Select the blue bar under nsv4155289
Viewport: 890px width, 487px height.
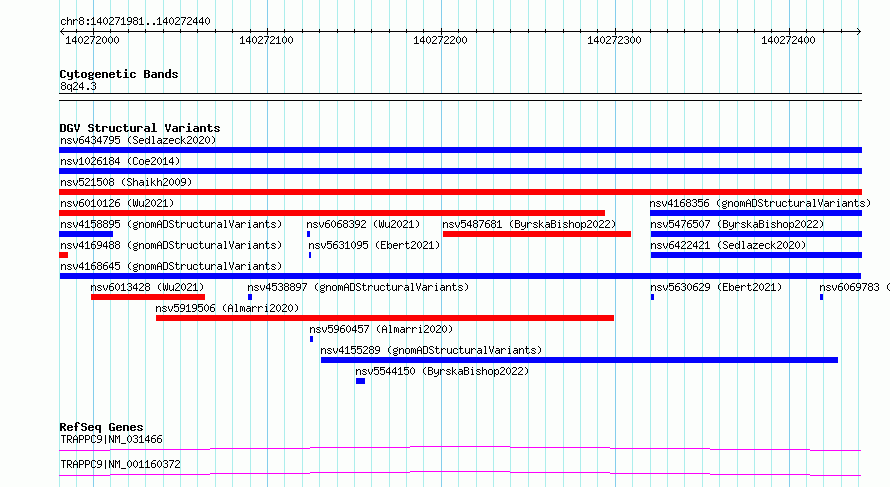[580, 360]
